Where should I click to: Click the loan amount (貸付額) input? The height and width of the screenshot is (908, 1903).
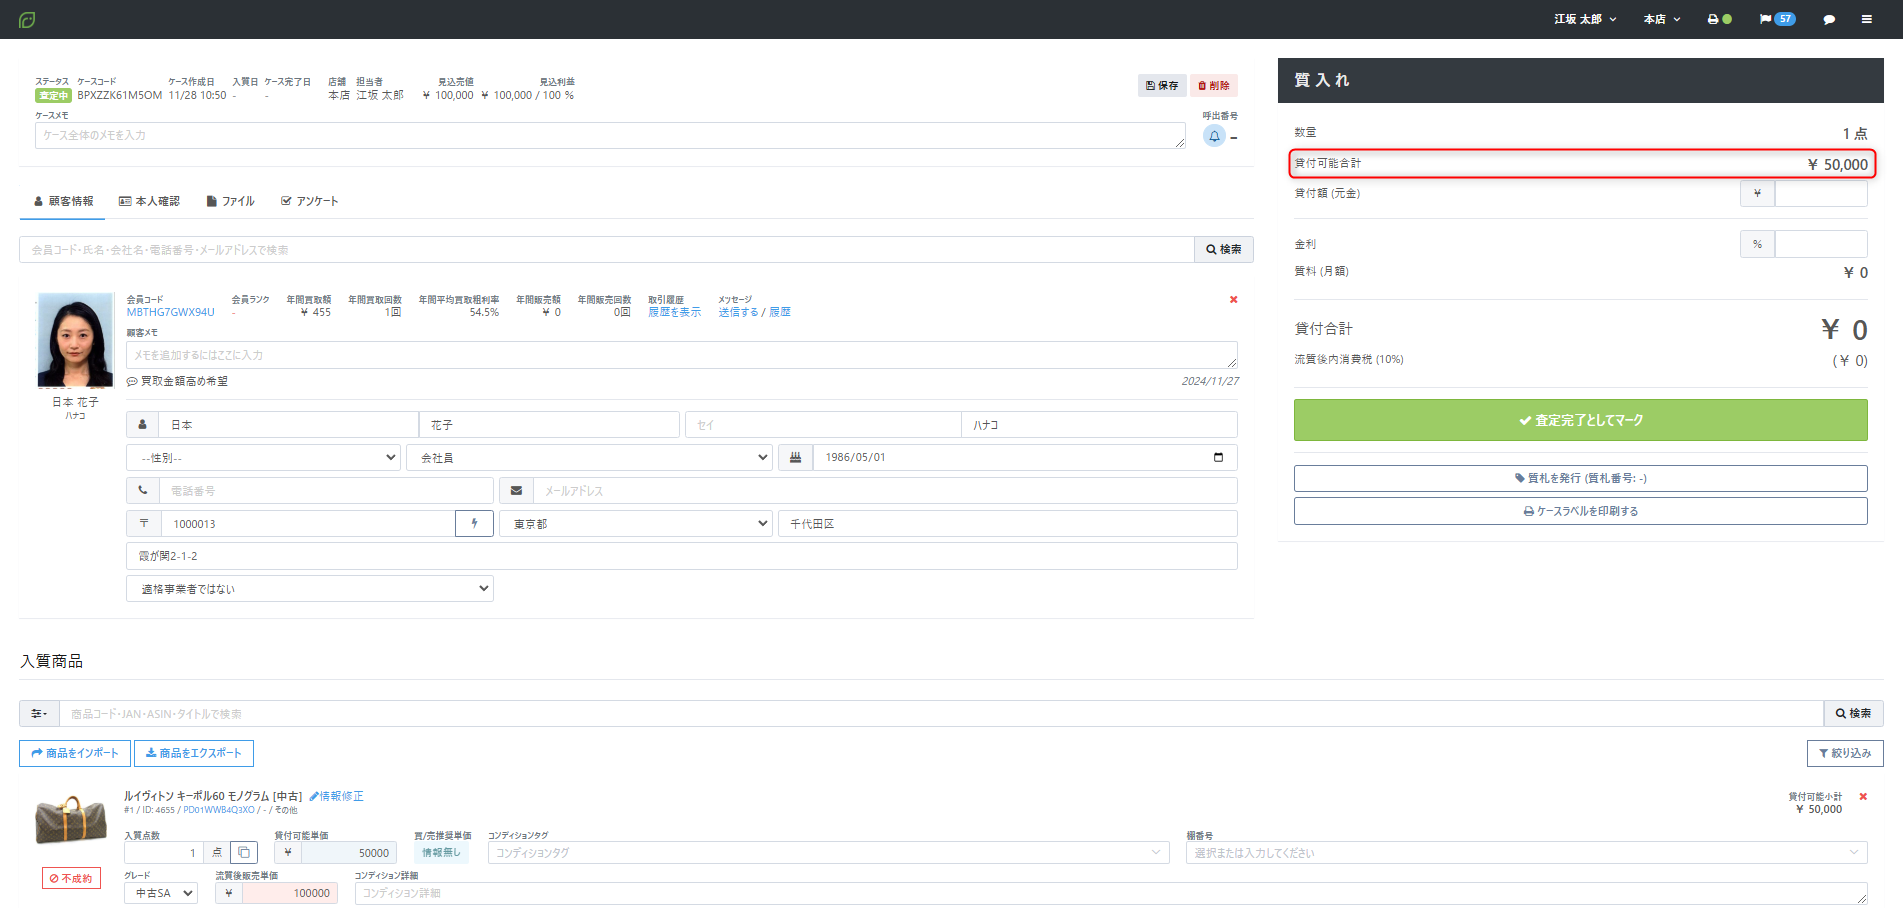[1821, 193]
